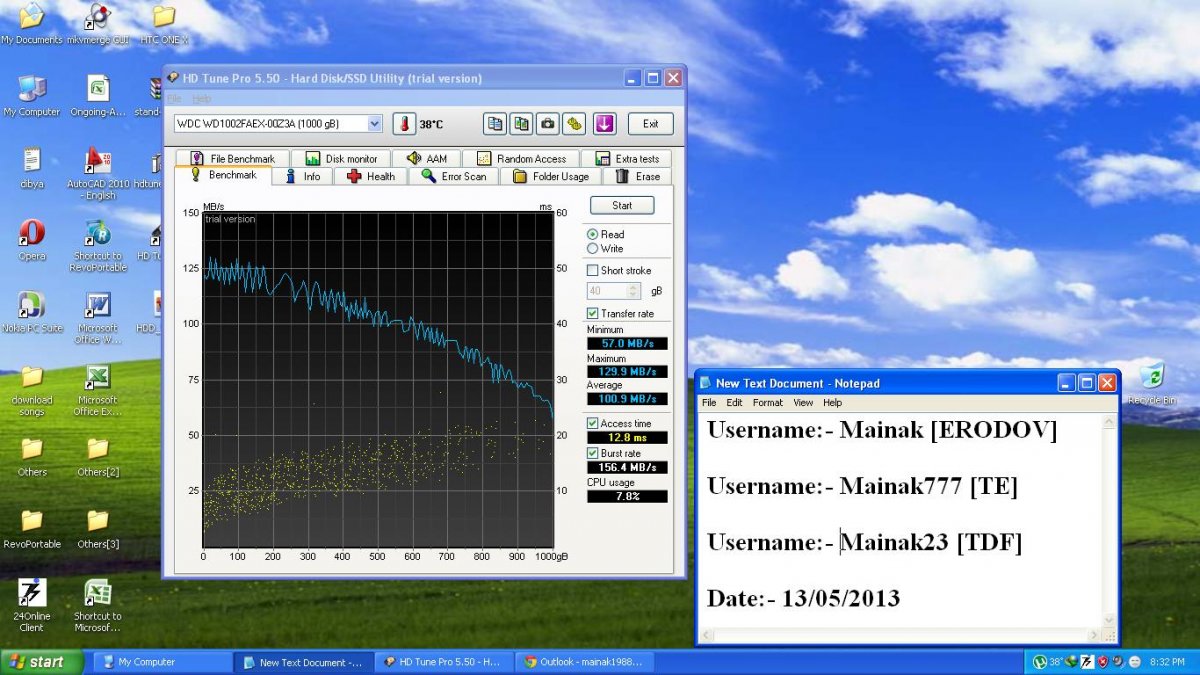1200x675 pixels.
Task: Open the Recycle Bin
Action: pos(1151,383)
